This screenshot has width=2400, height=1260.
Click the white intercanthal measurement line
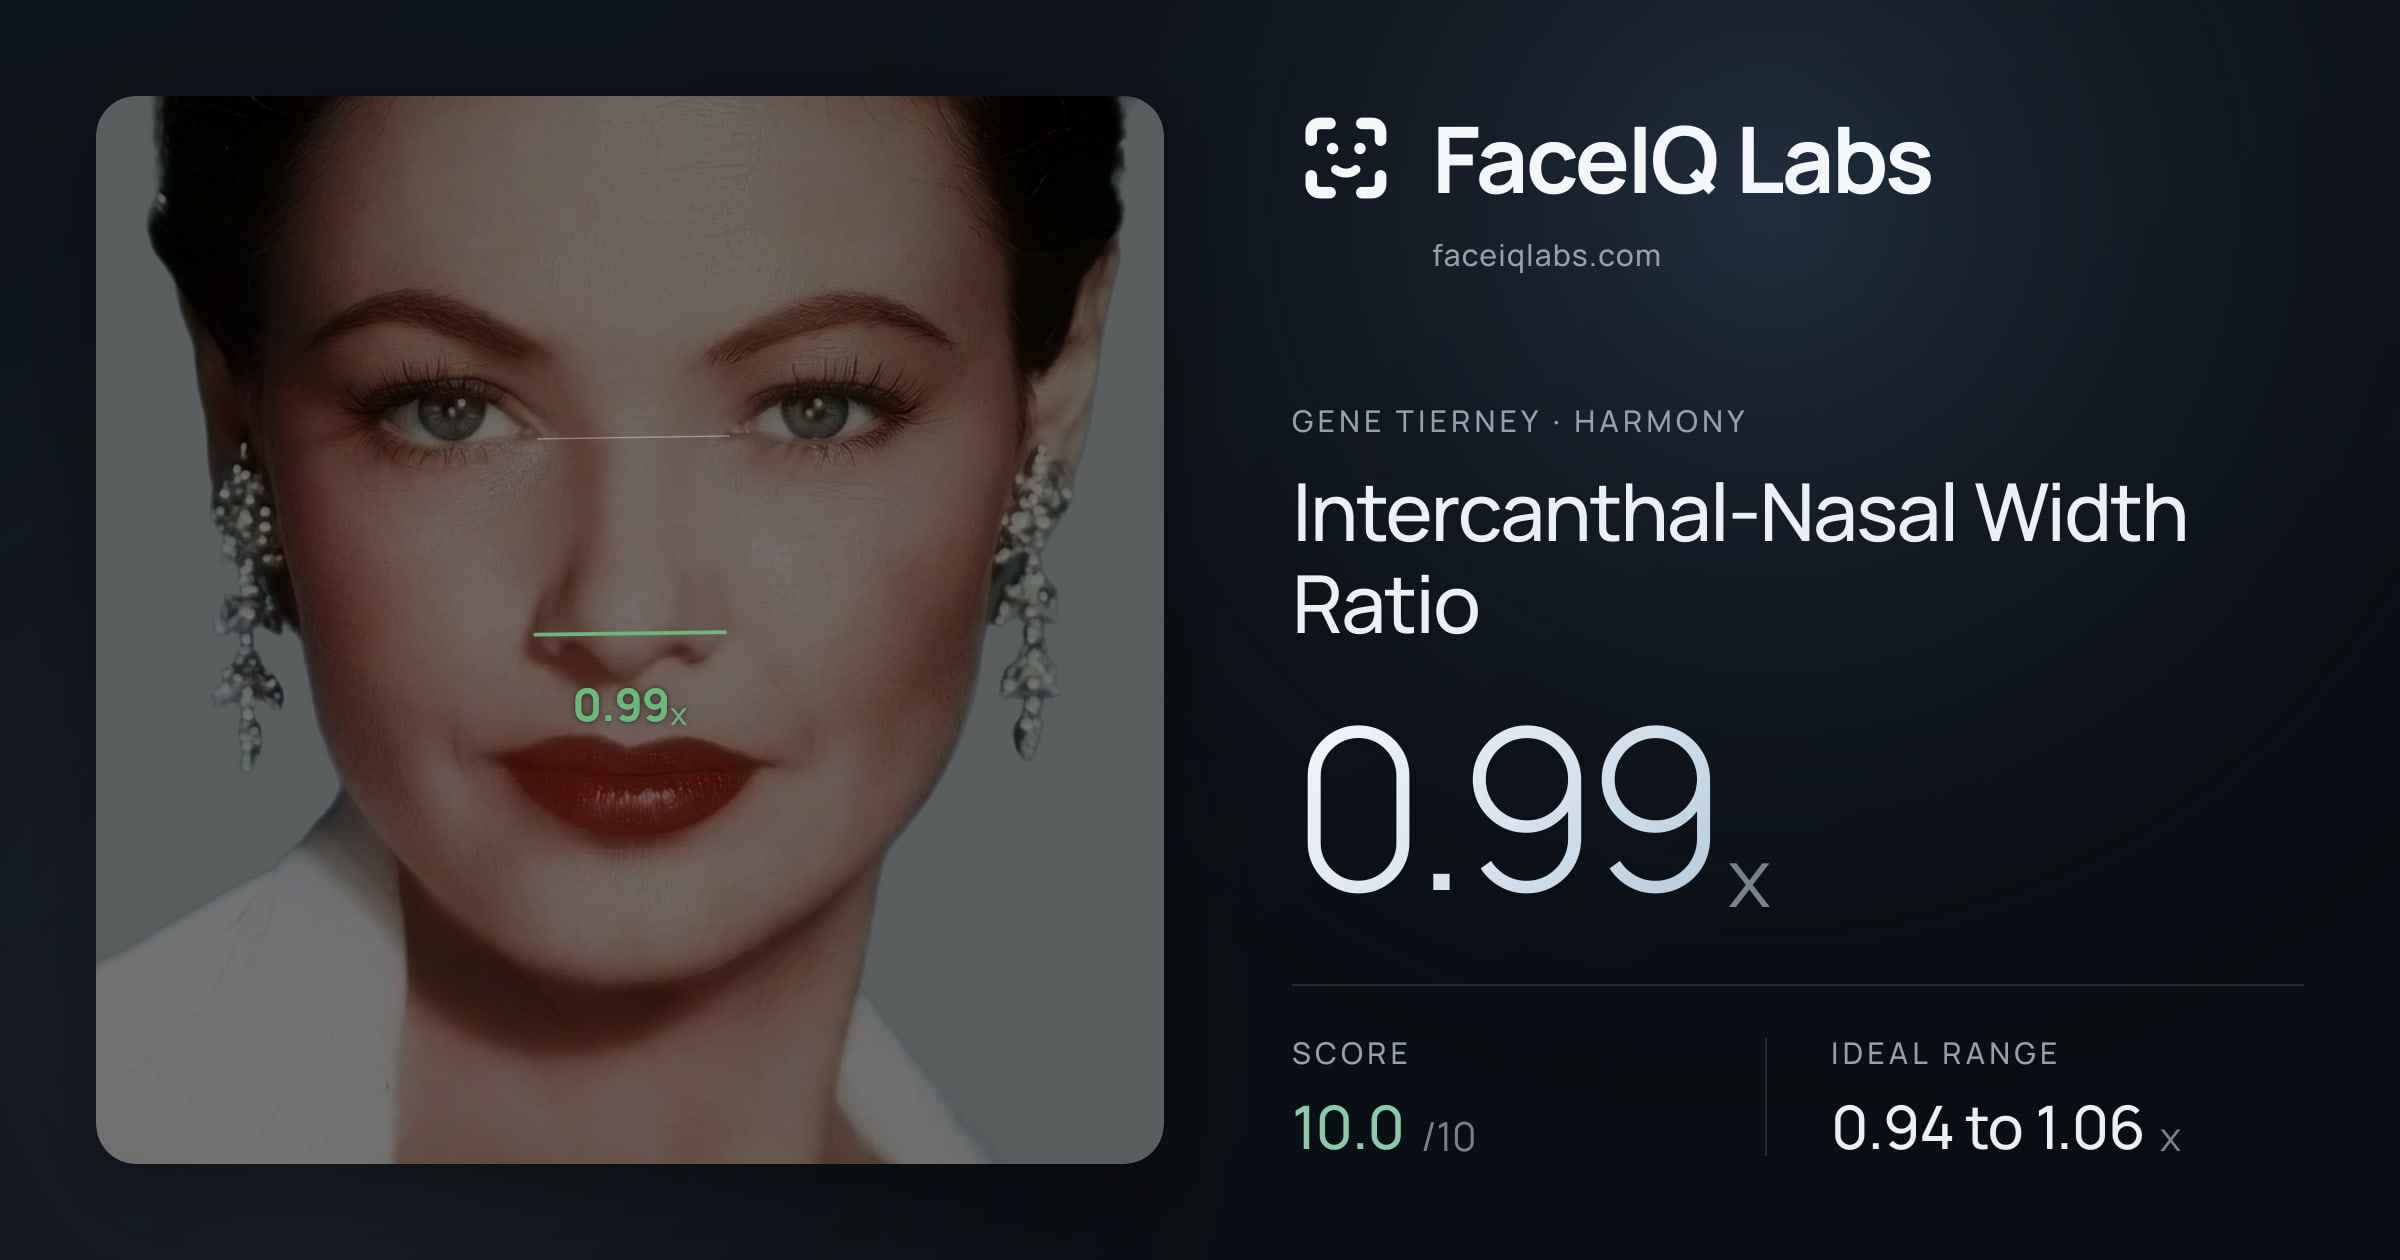[633, 437]
